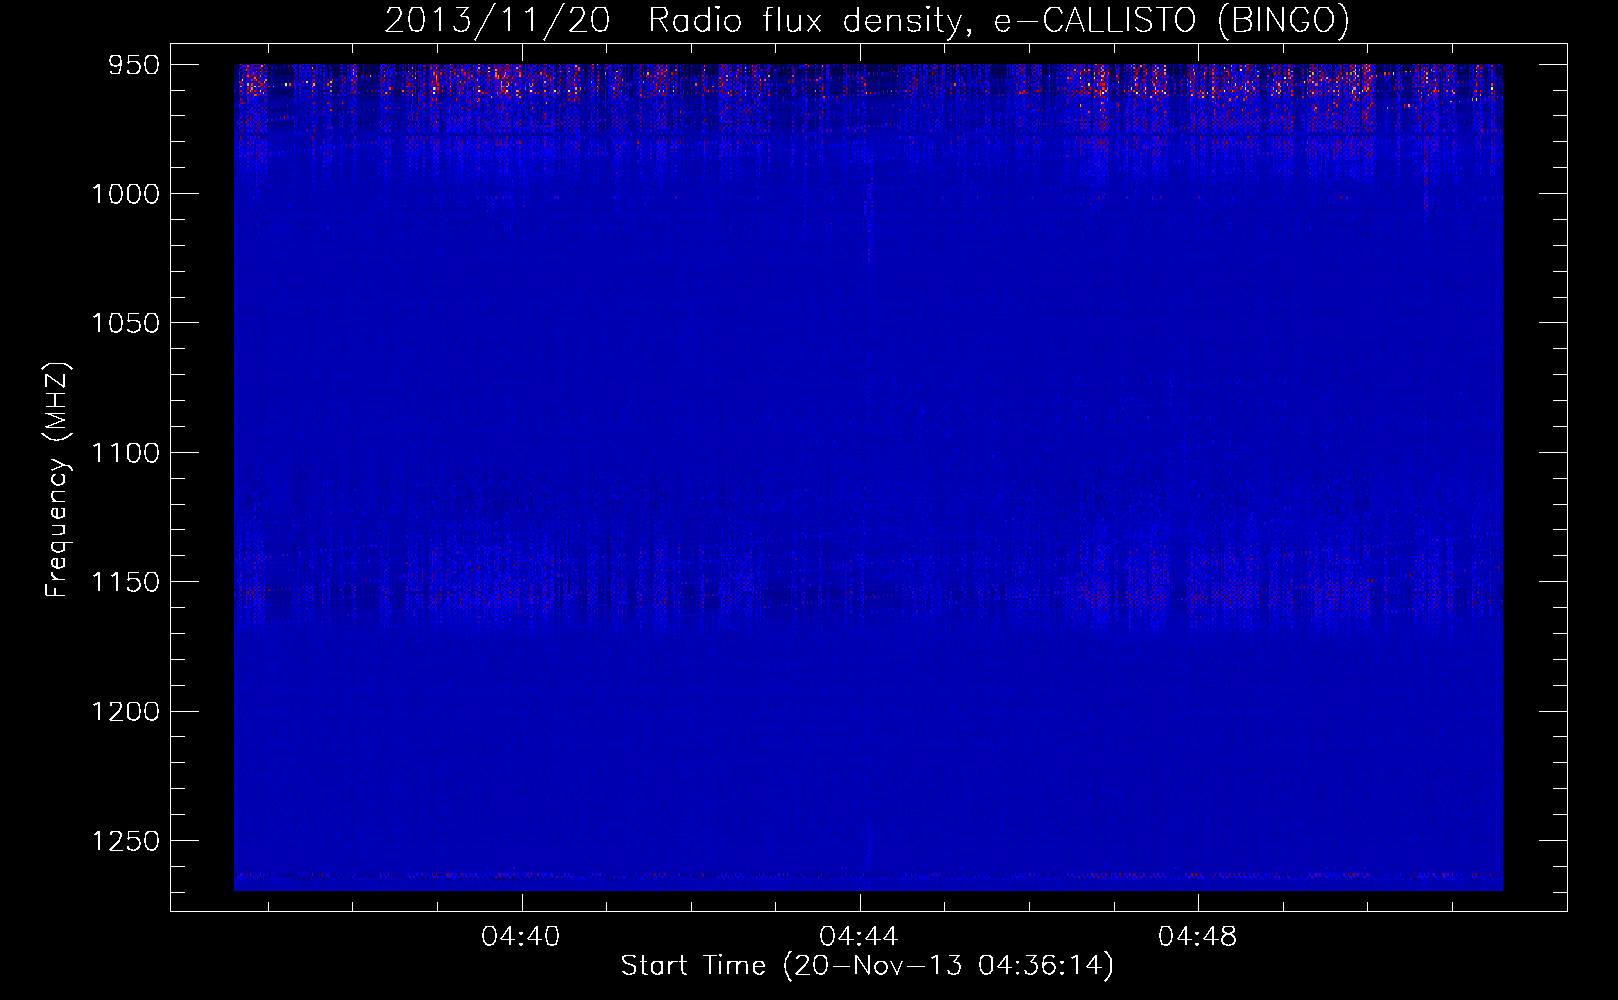
Task: Click the '1100' frequency axis label
Action: pos(125,453)
